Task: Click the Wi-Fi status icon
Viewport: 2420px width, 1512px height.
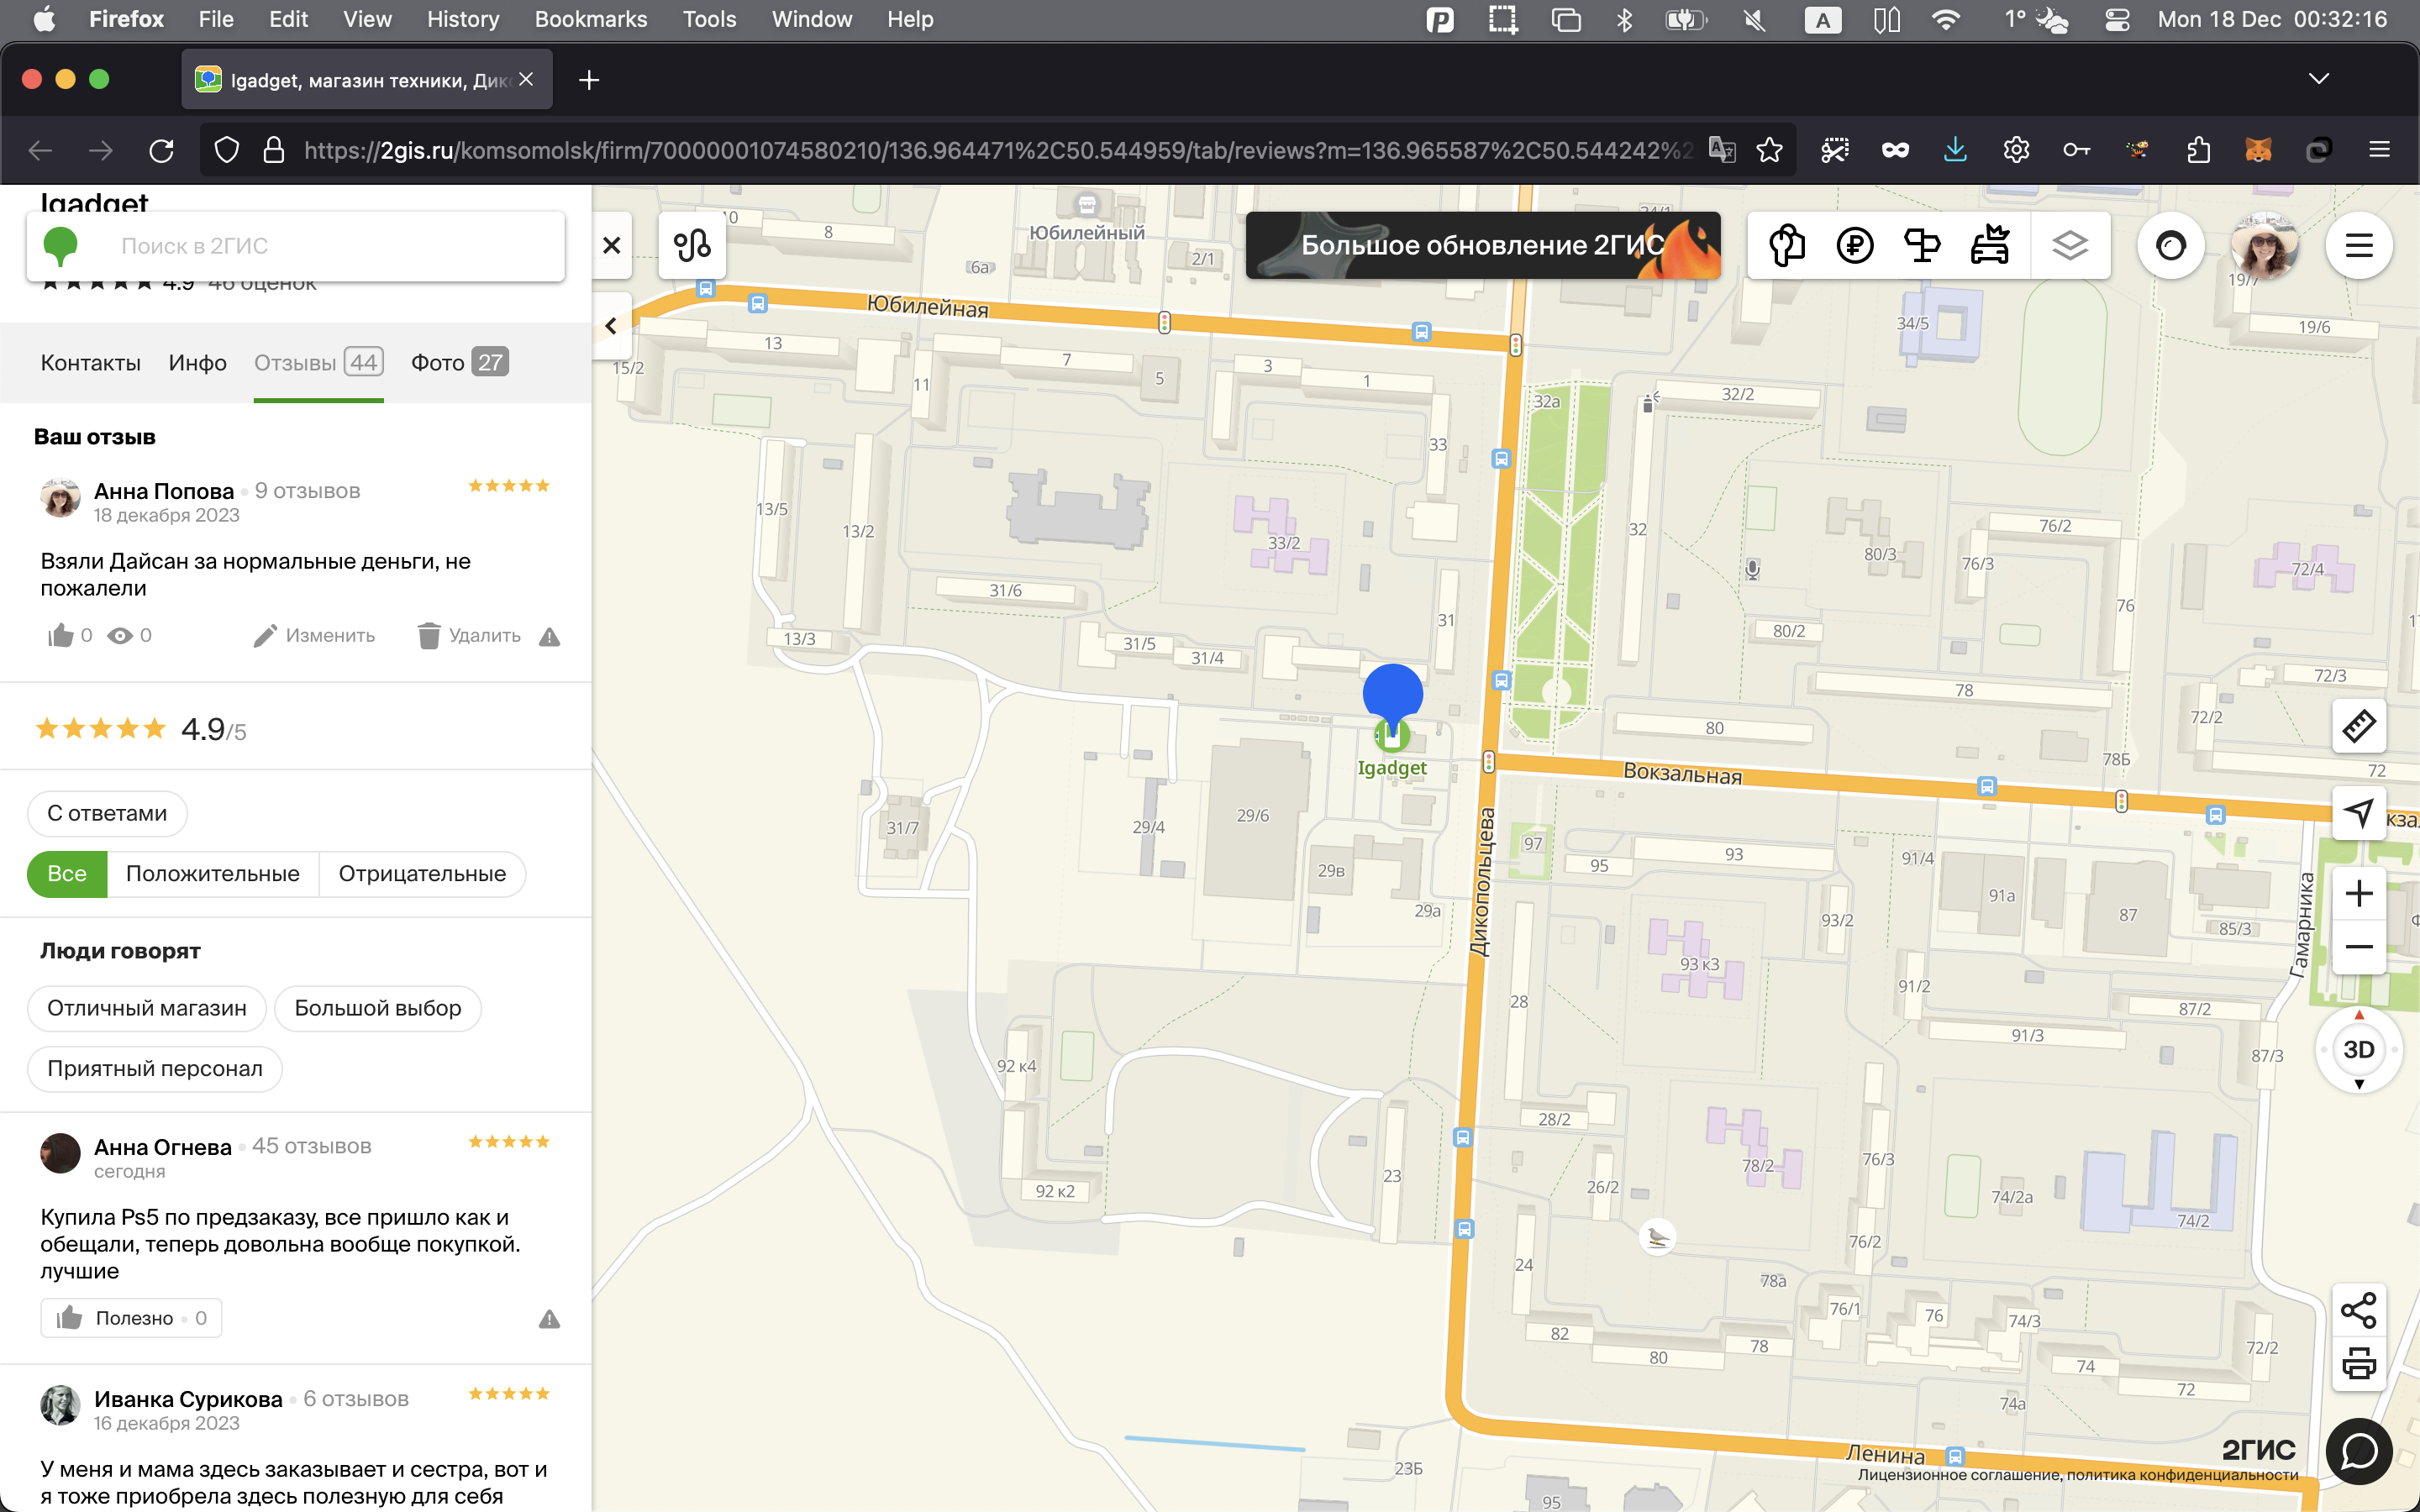Action: 1946,19
